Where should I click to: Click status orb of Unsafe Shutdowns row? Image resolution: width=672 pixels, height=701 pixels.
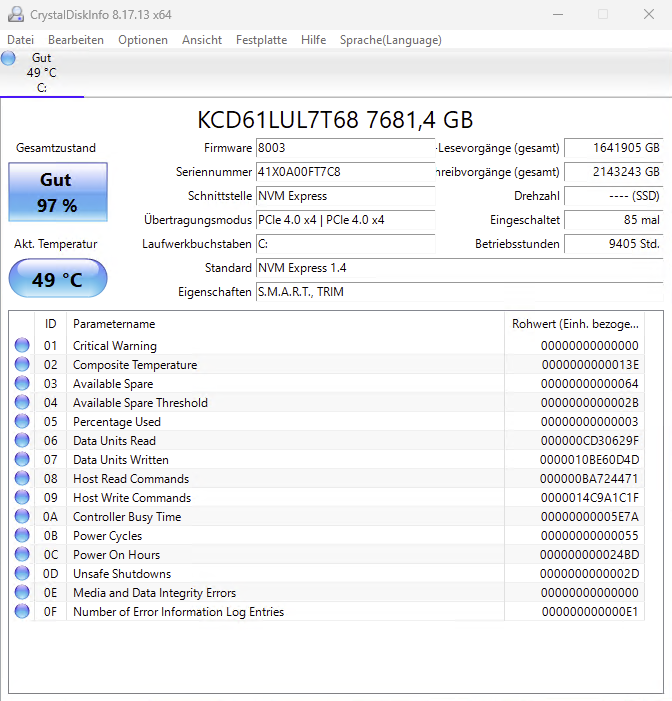[x=22, y=574]
